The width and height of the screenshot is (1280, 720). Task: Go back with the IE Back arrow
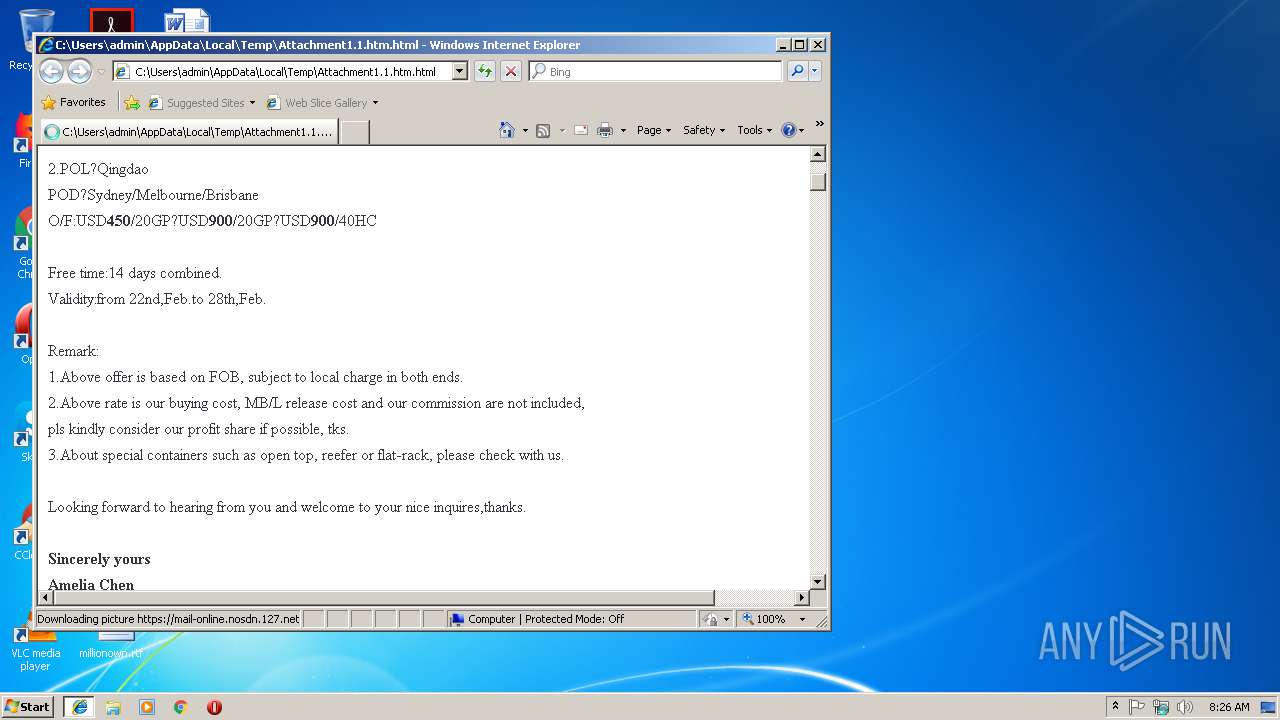tap(51, 71)
